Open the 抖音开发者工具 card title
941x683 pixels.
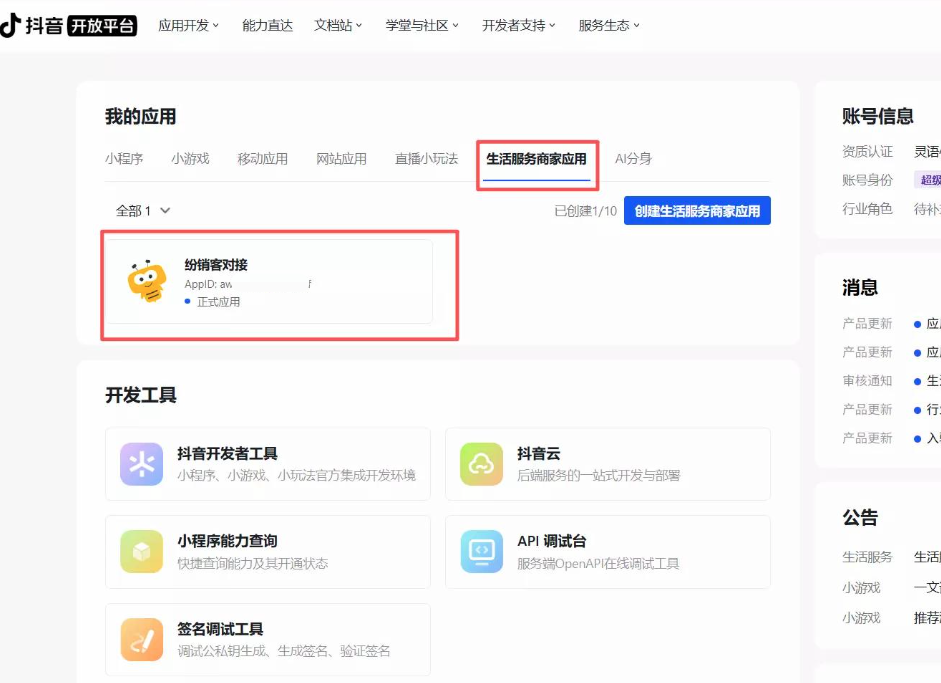[x=227, y=454]
